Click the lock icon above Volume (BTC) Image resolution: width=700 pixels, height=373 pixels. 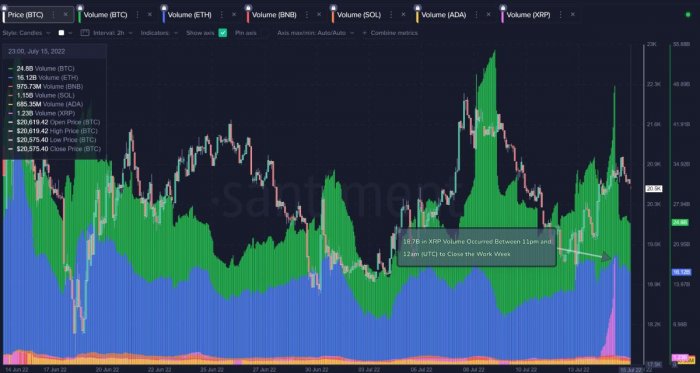point(80,7)
